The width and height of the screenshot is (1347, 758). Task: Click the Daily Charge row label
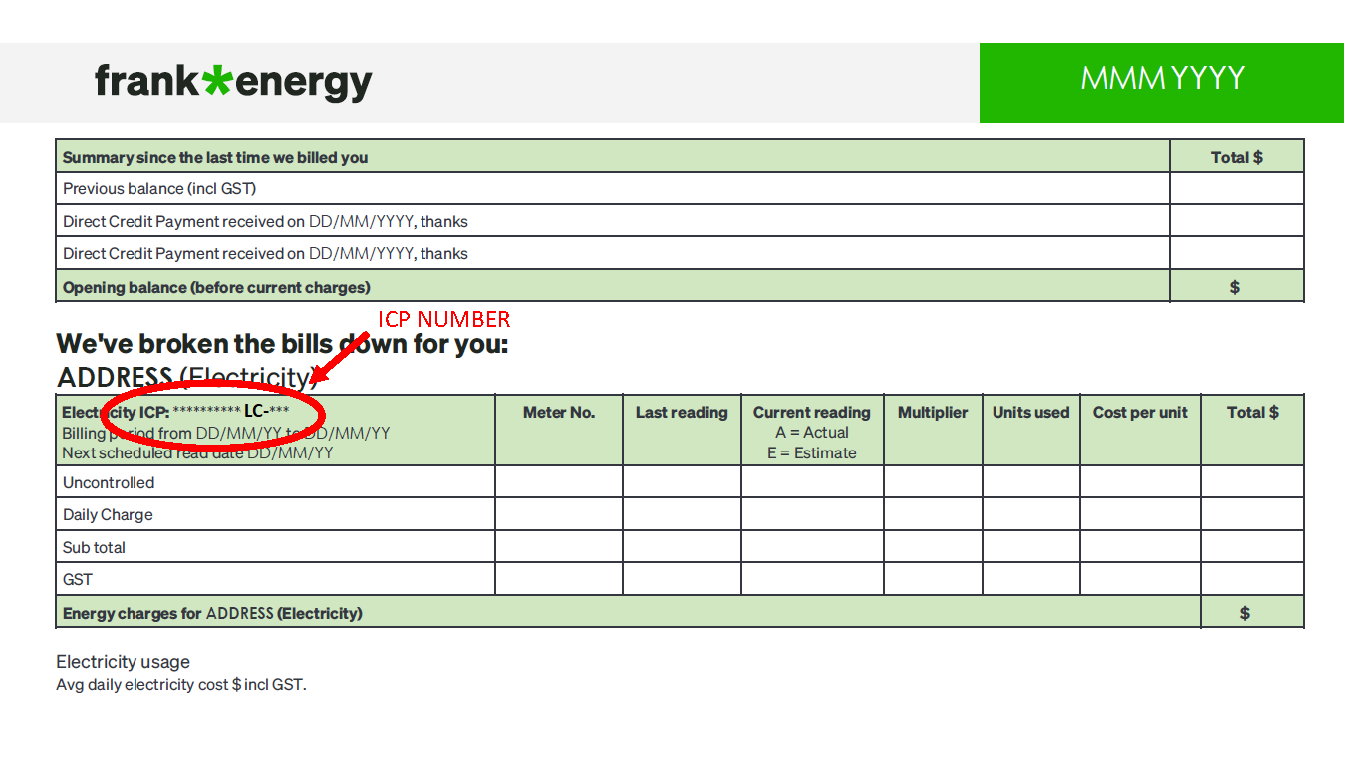[x=108, y=515]
